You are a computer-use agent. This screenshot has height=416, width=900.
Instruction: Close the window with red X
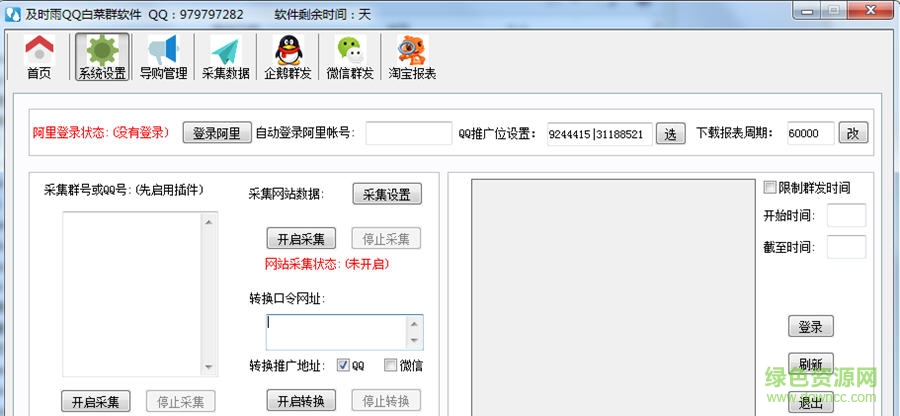click(x=870, y=11)
